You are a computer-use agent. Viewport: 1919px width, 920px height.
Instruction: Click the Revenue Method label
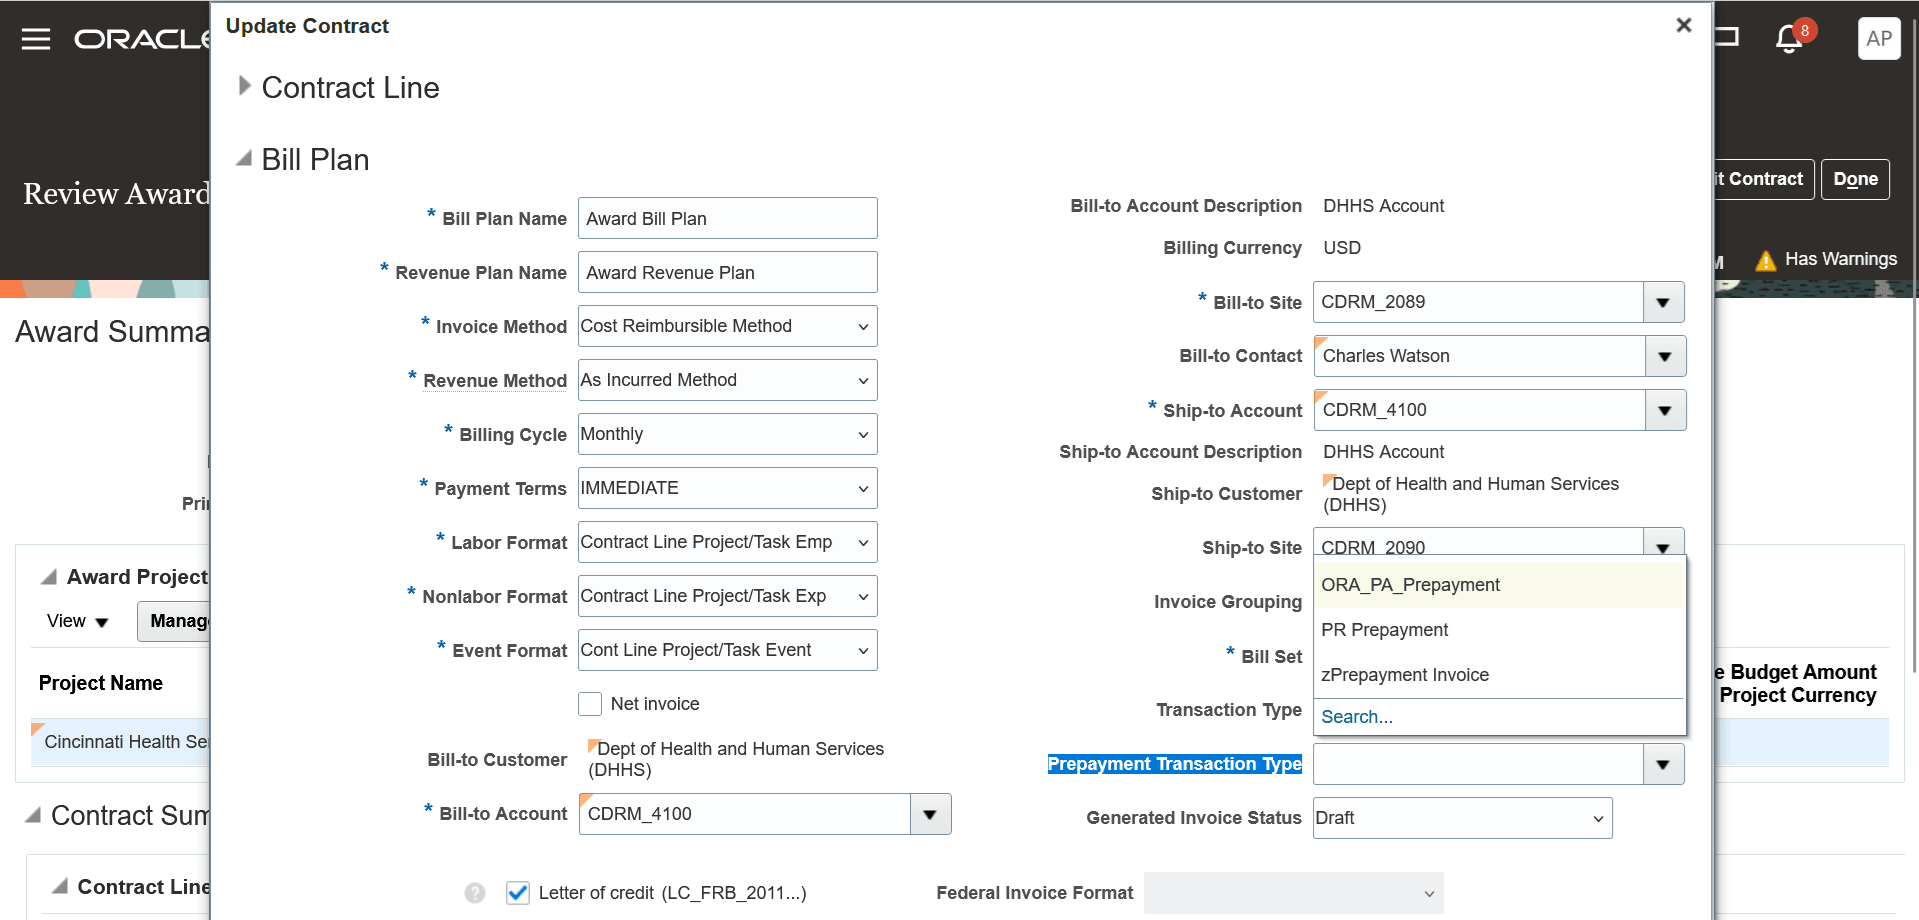pos(495,381)
